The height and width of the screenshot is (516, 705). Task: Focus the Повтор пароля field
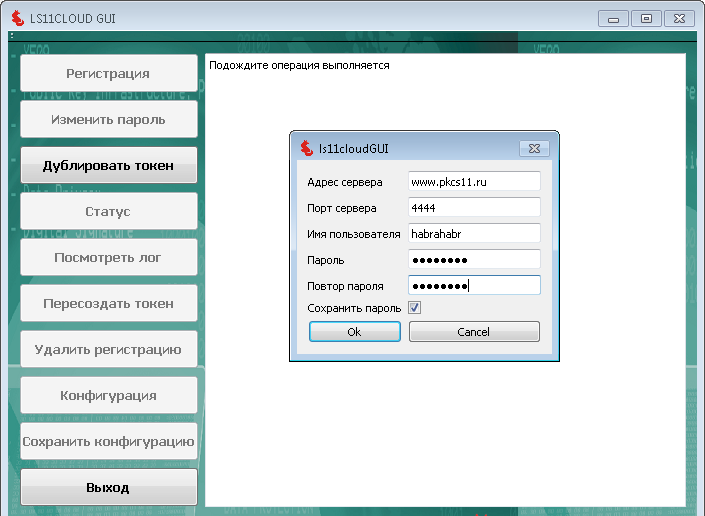point(474,285)
